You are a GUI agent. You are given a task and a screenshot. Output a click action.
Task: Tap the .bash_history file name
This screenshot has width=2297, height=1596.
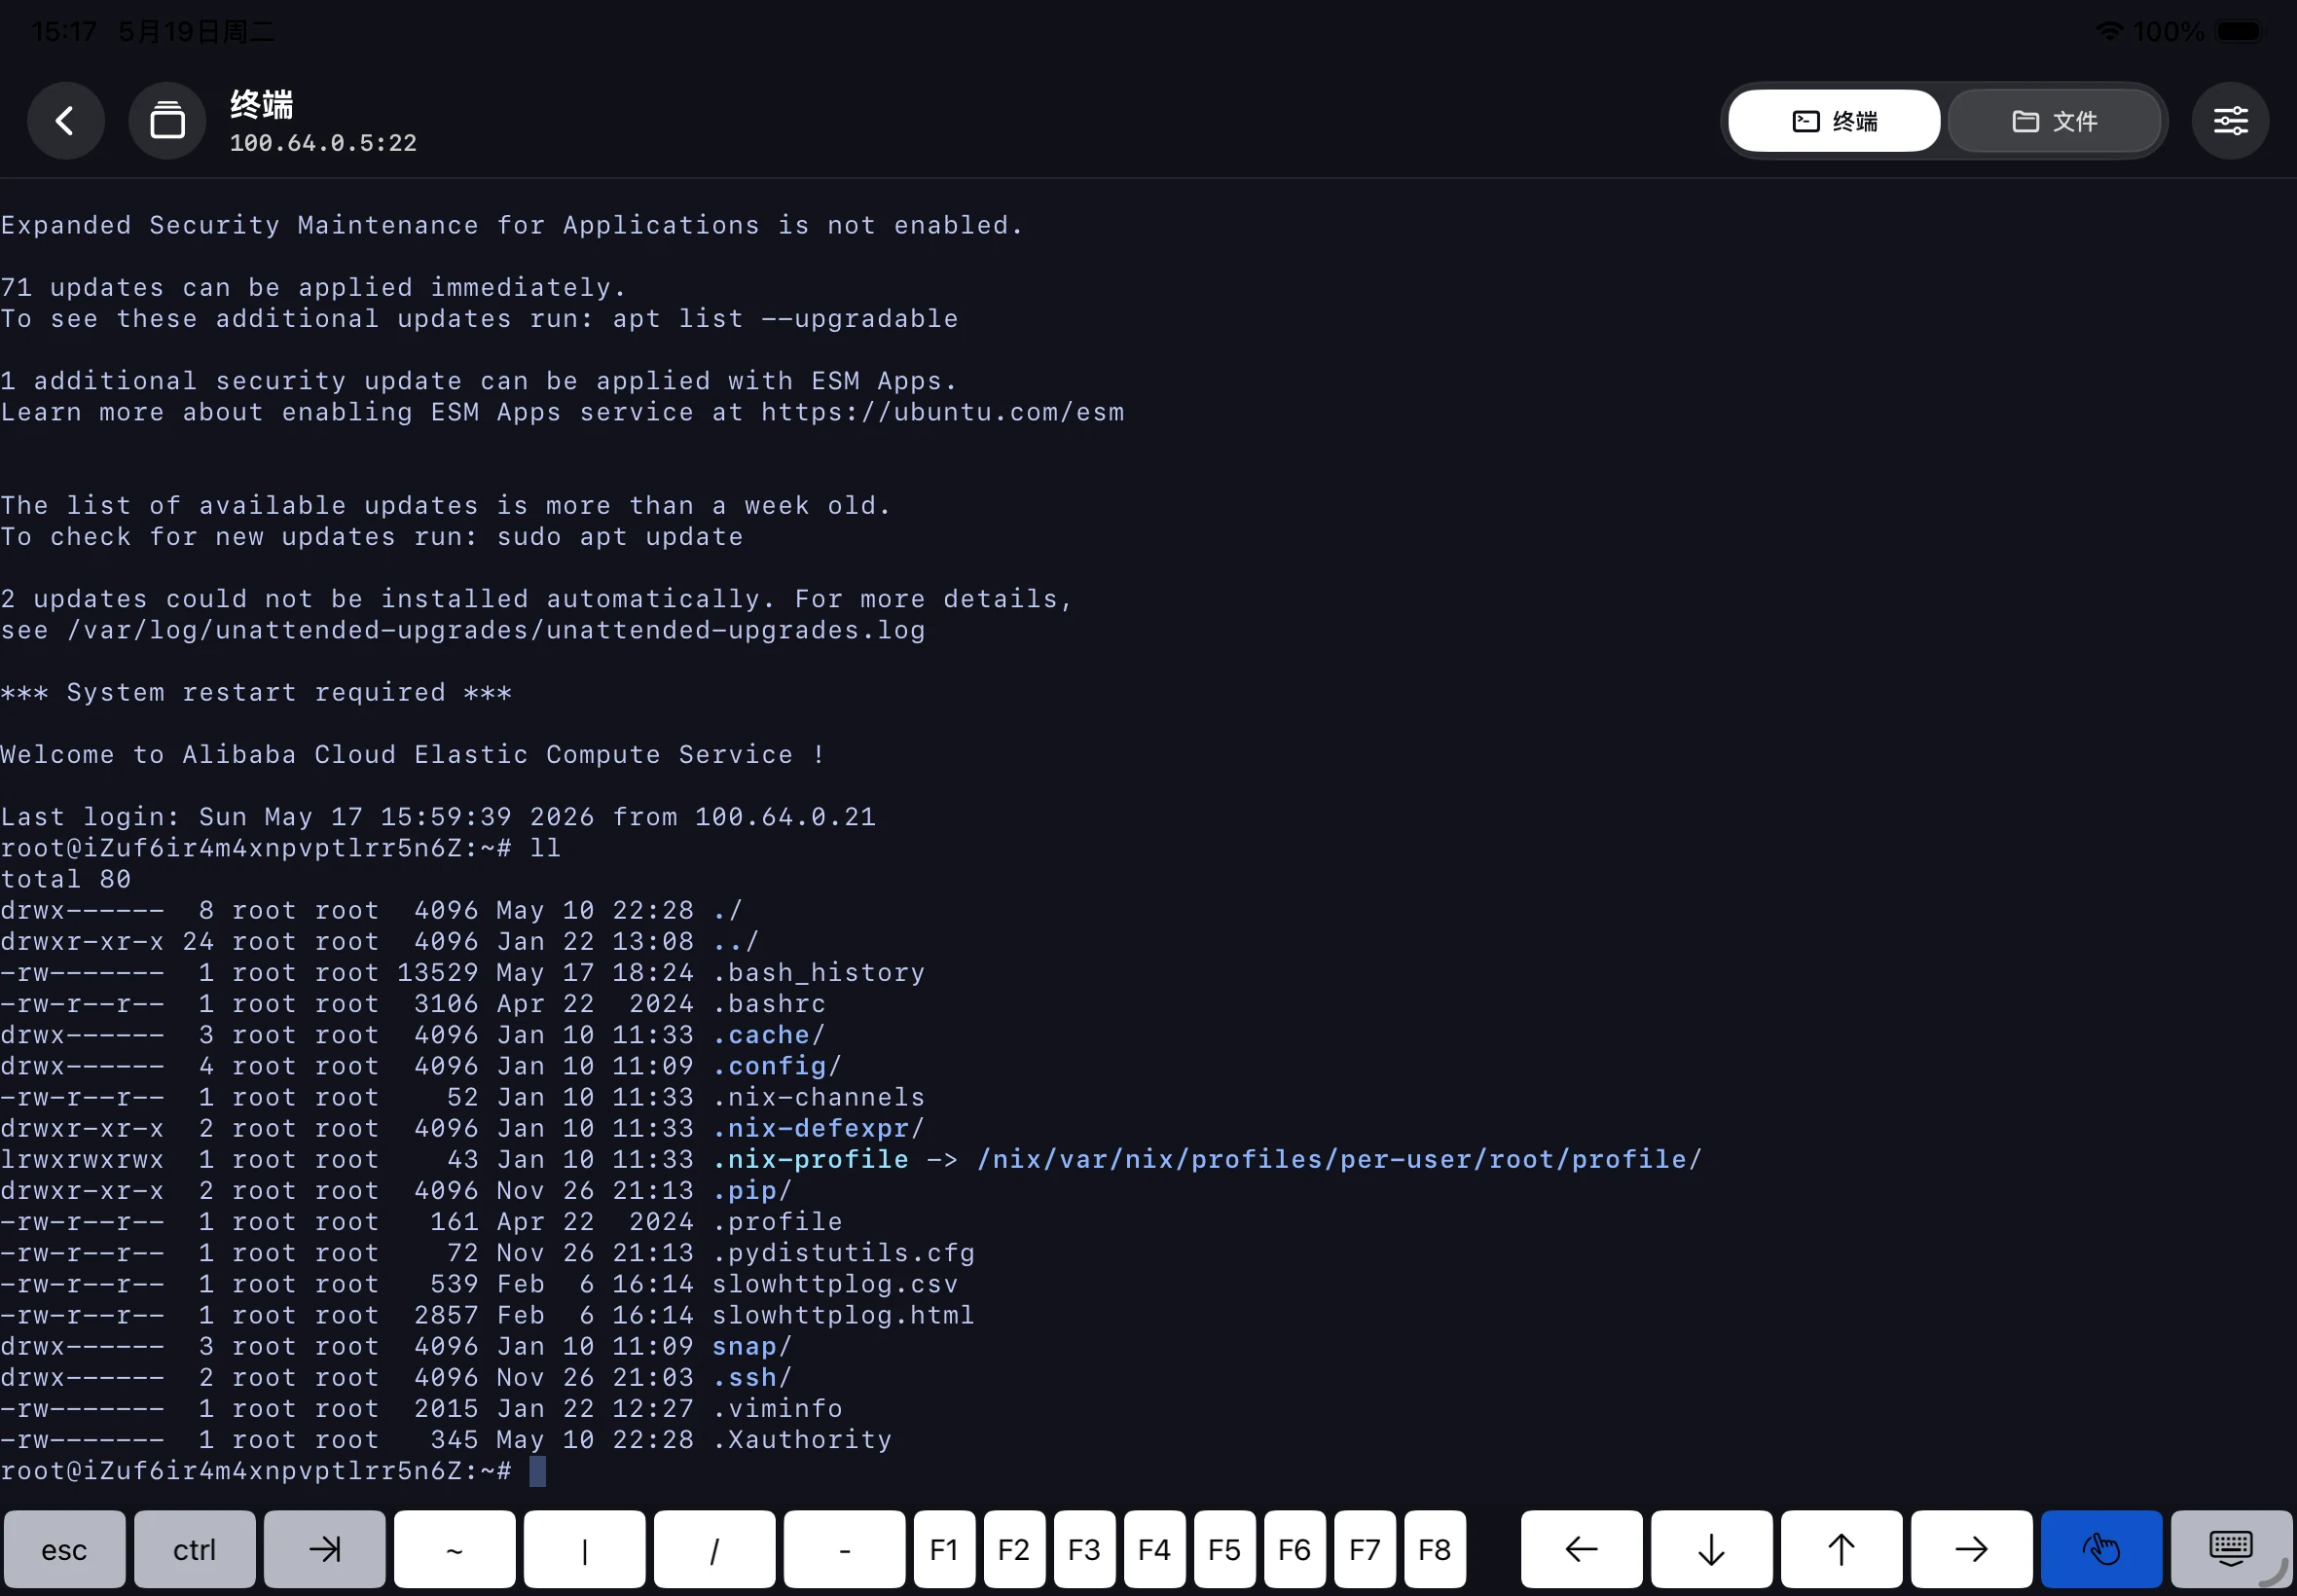click(819, 972)
